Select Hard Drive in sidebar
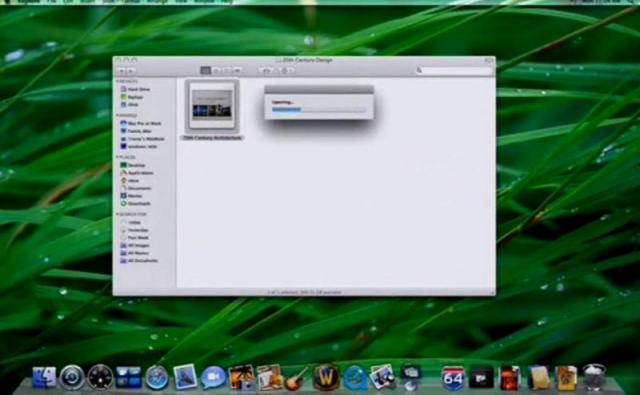640x395 pixels. click(x=136, y=89)
